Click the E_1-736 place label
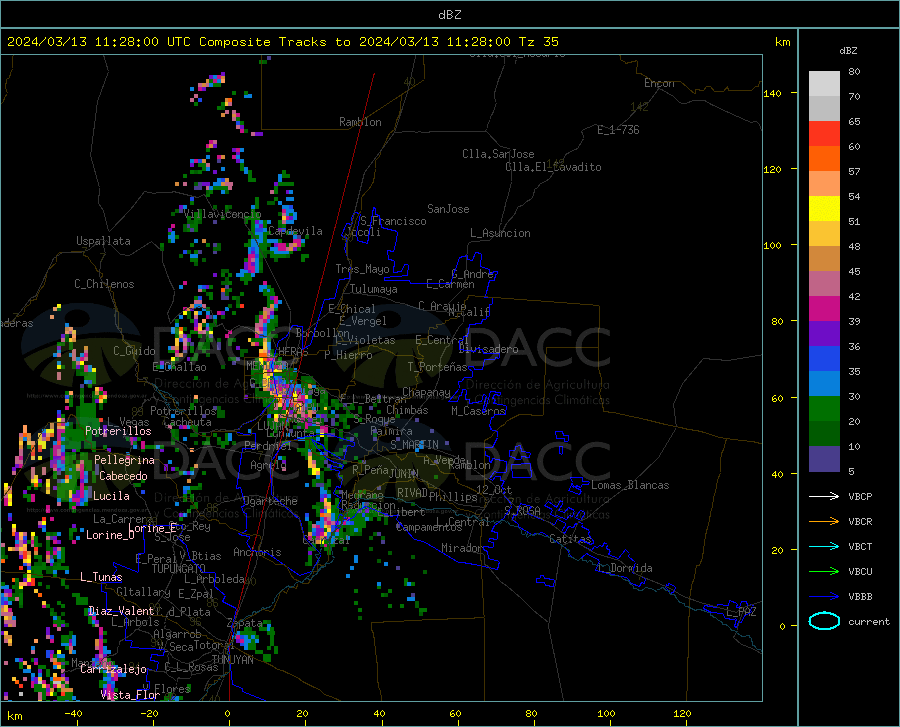900x727 pixels. click(x=618, y=130)
